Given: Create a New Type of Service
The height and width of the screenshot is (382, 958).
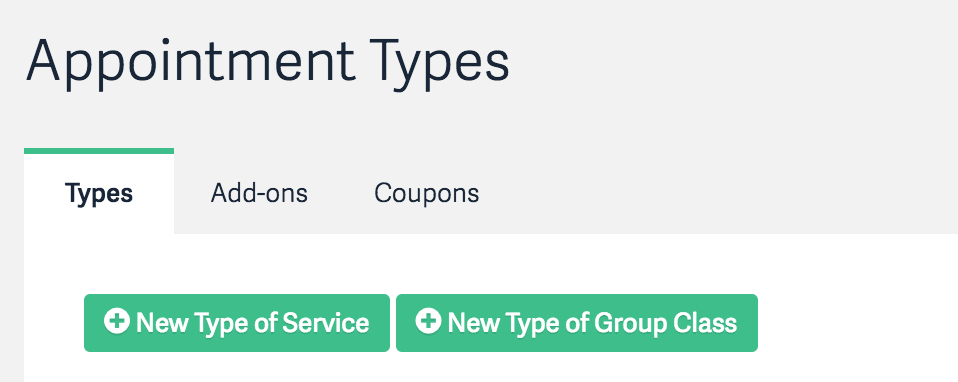Looking at the screenshot, I should (236, 323).
